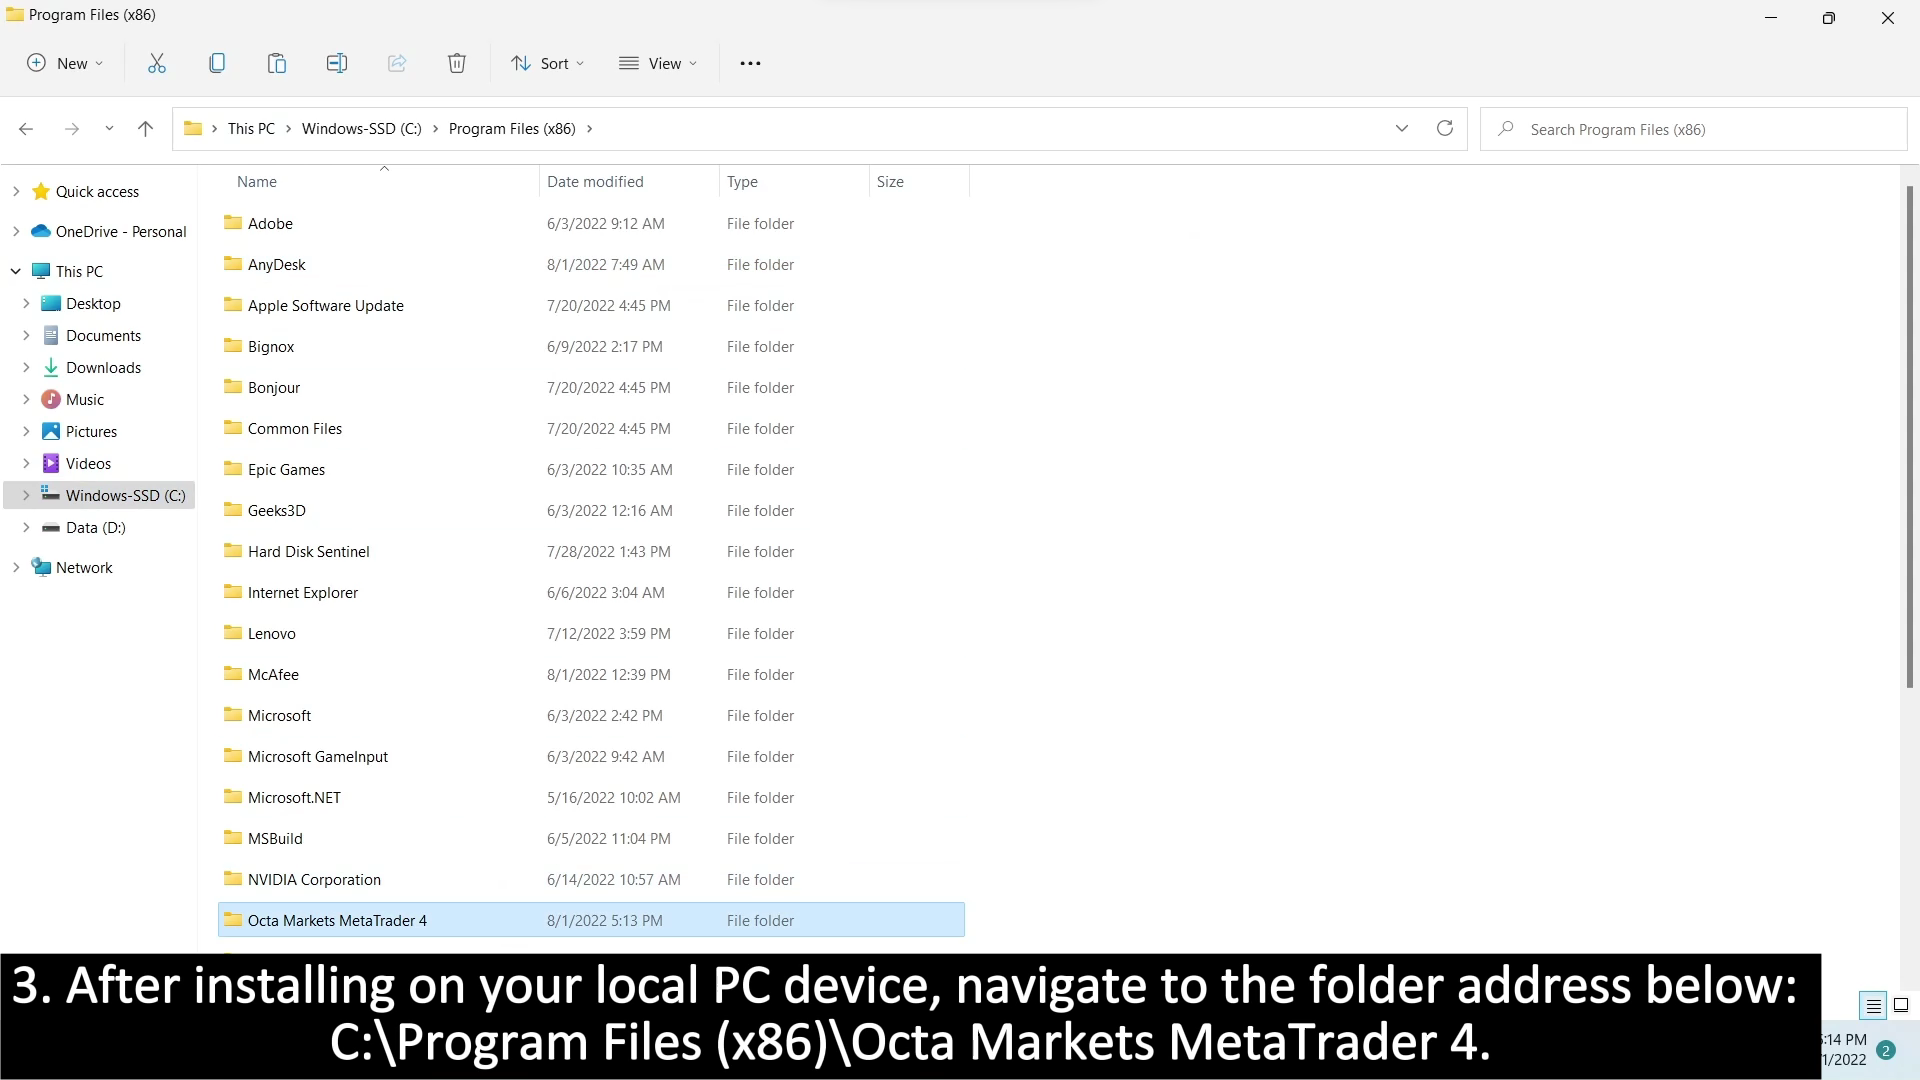Switch to details view toggle bottom-right
This screenshot has height=1080, width=1920.
pos(1873,1005)
